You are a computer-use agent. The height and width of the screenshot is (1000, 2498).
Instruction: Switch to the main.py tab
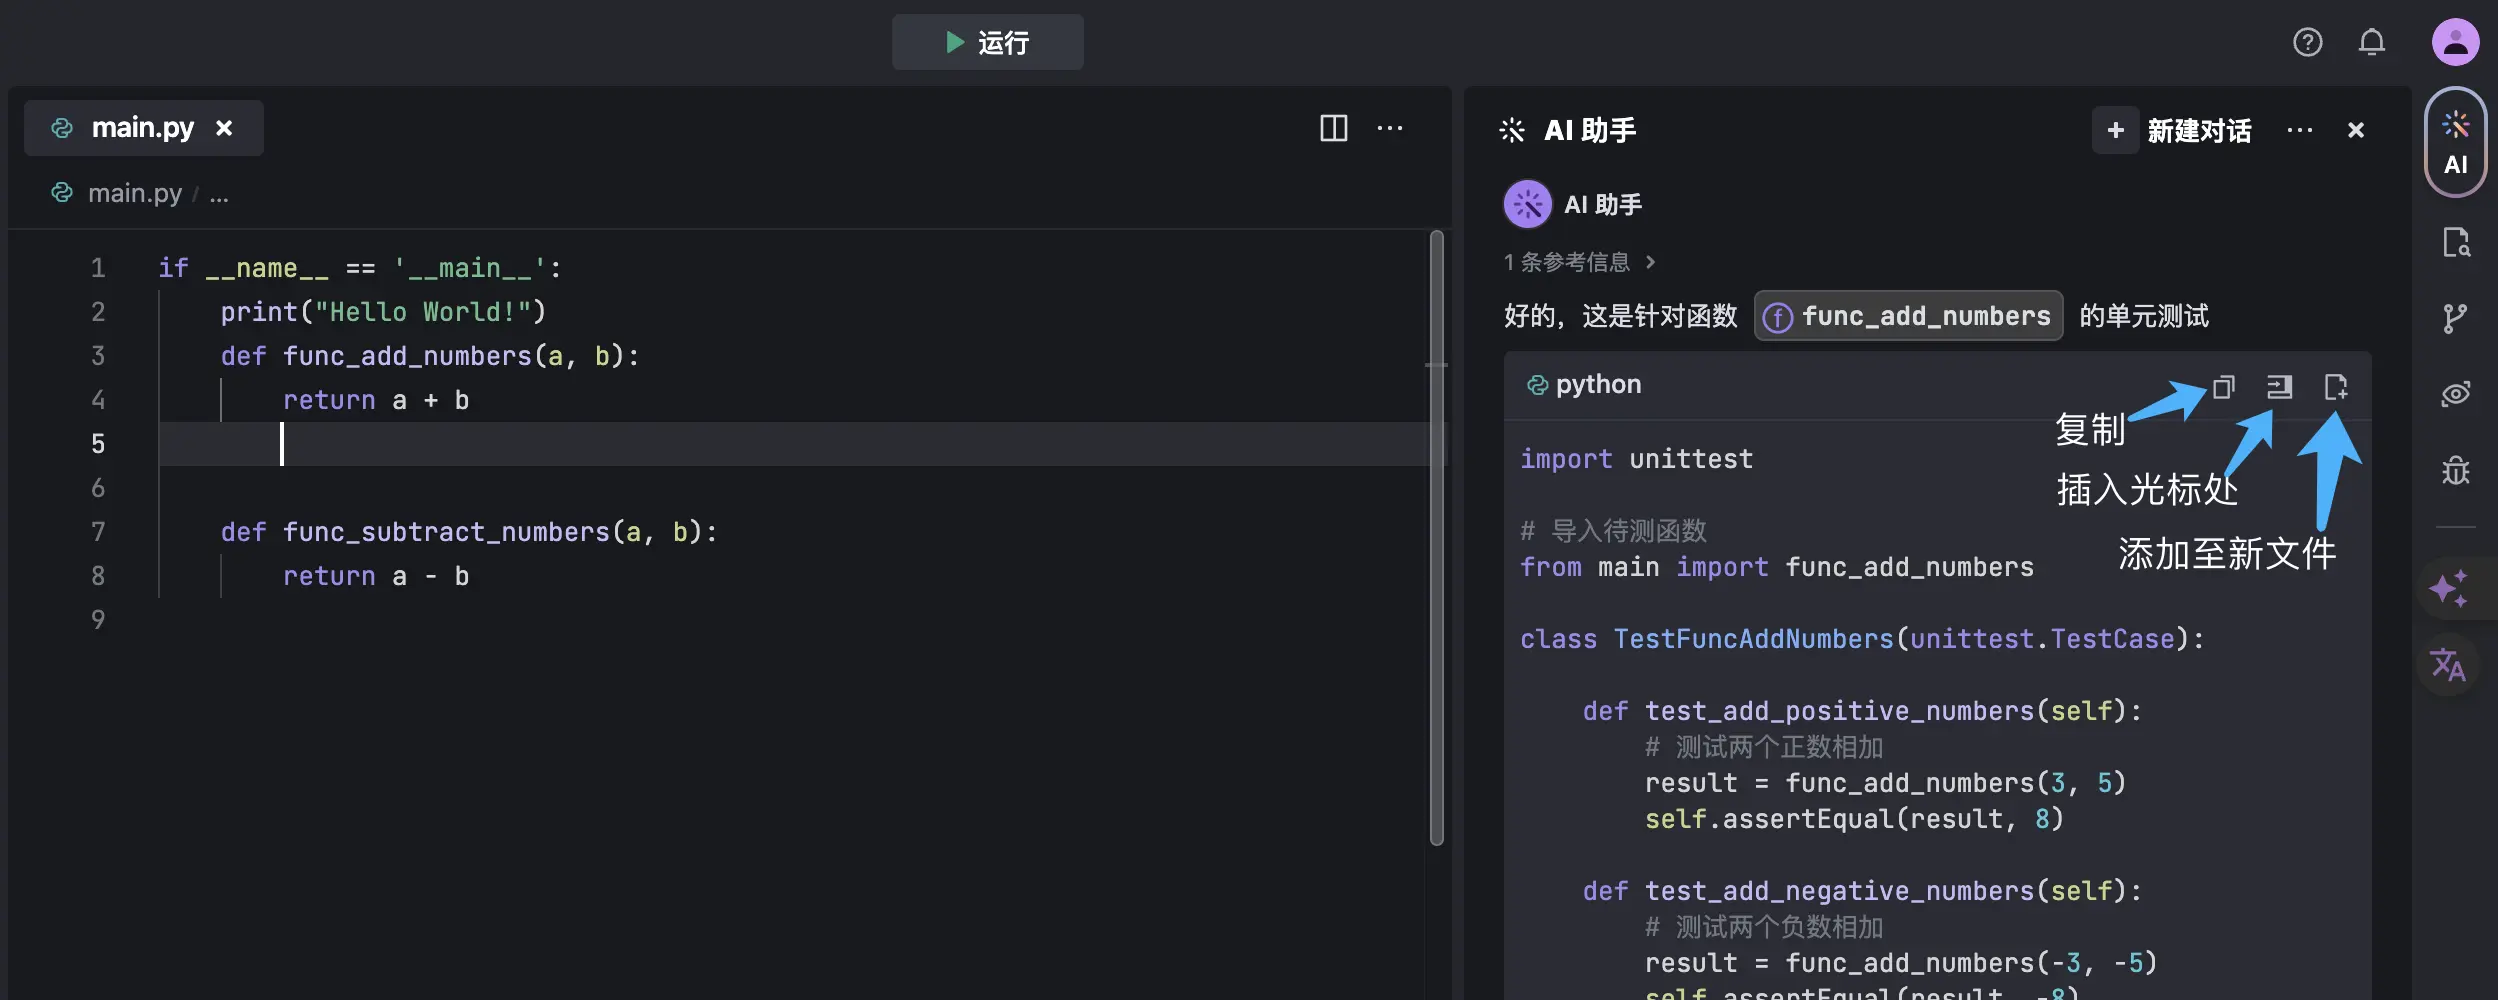tap(142, 128)
